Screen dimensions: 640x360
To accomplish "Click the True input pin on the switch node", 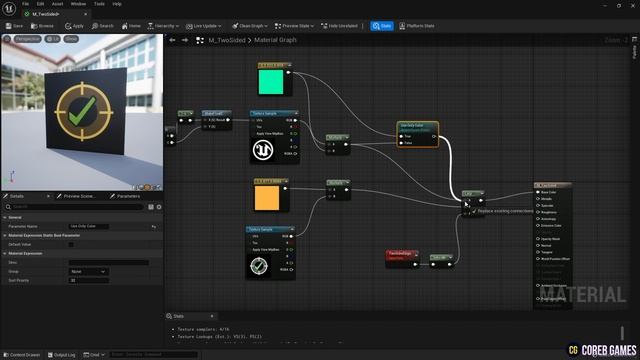I will pyautogui.click(x=401, y=136).
